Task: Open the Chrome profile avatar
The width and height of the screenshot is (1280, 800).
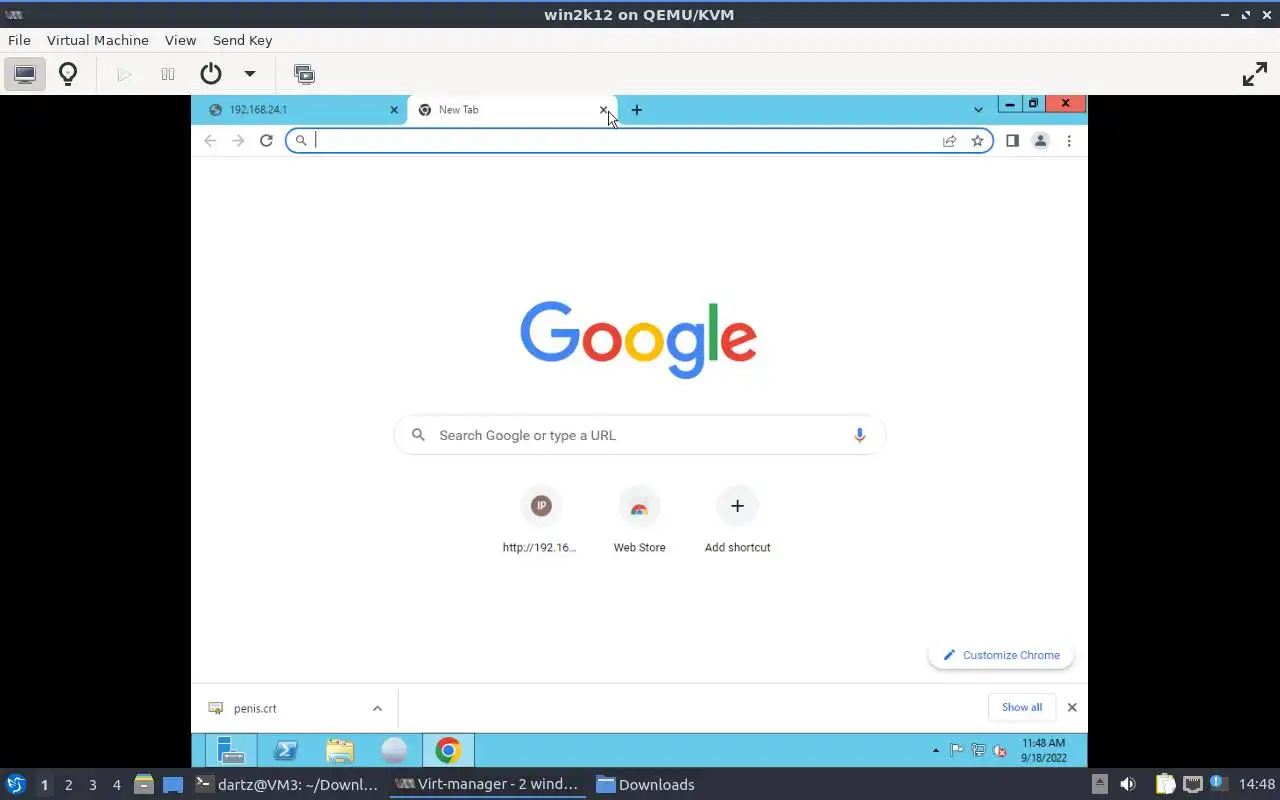Action: 1040,141
